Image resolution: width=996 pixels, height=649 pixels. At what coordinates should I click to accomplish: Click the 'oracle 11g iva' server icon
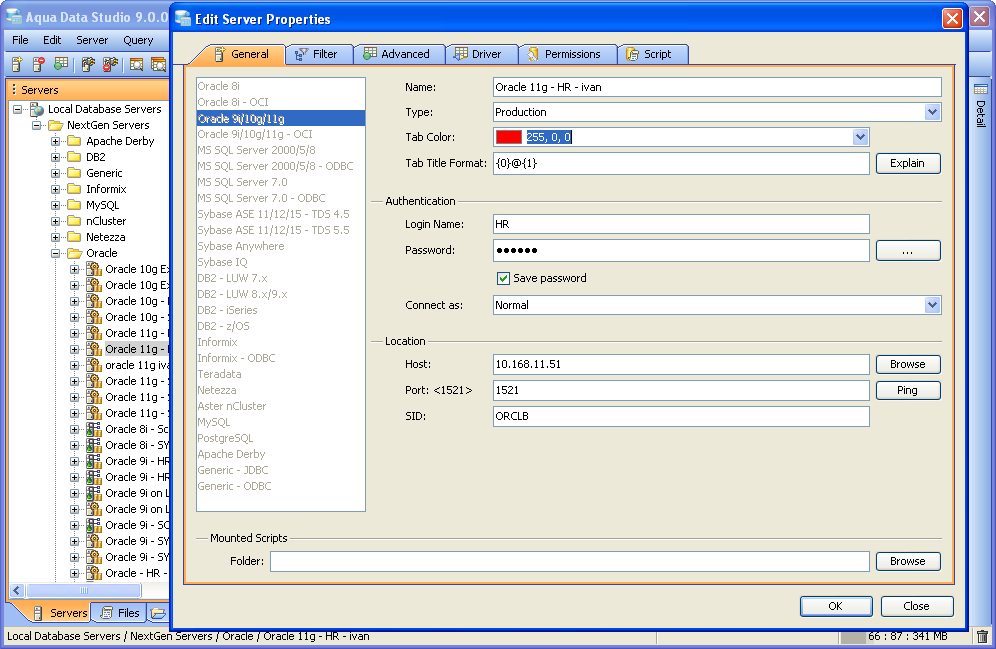pos(94,365)
